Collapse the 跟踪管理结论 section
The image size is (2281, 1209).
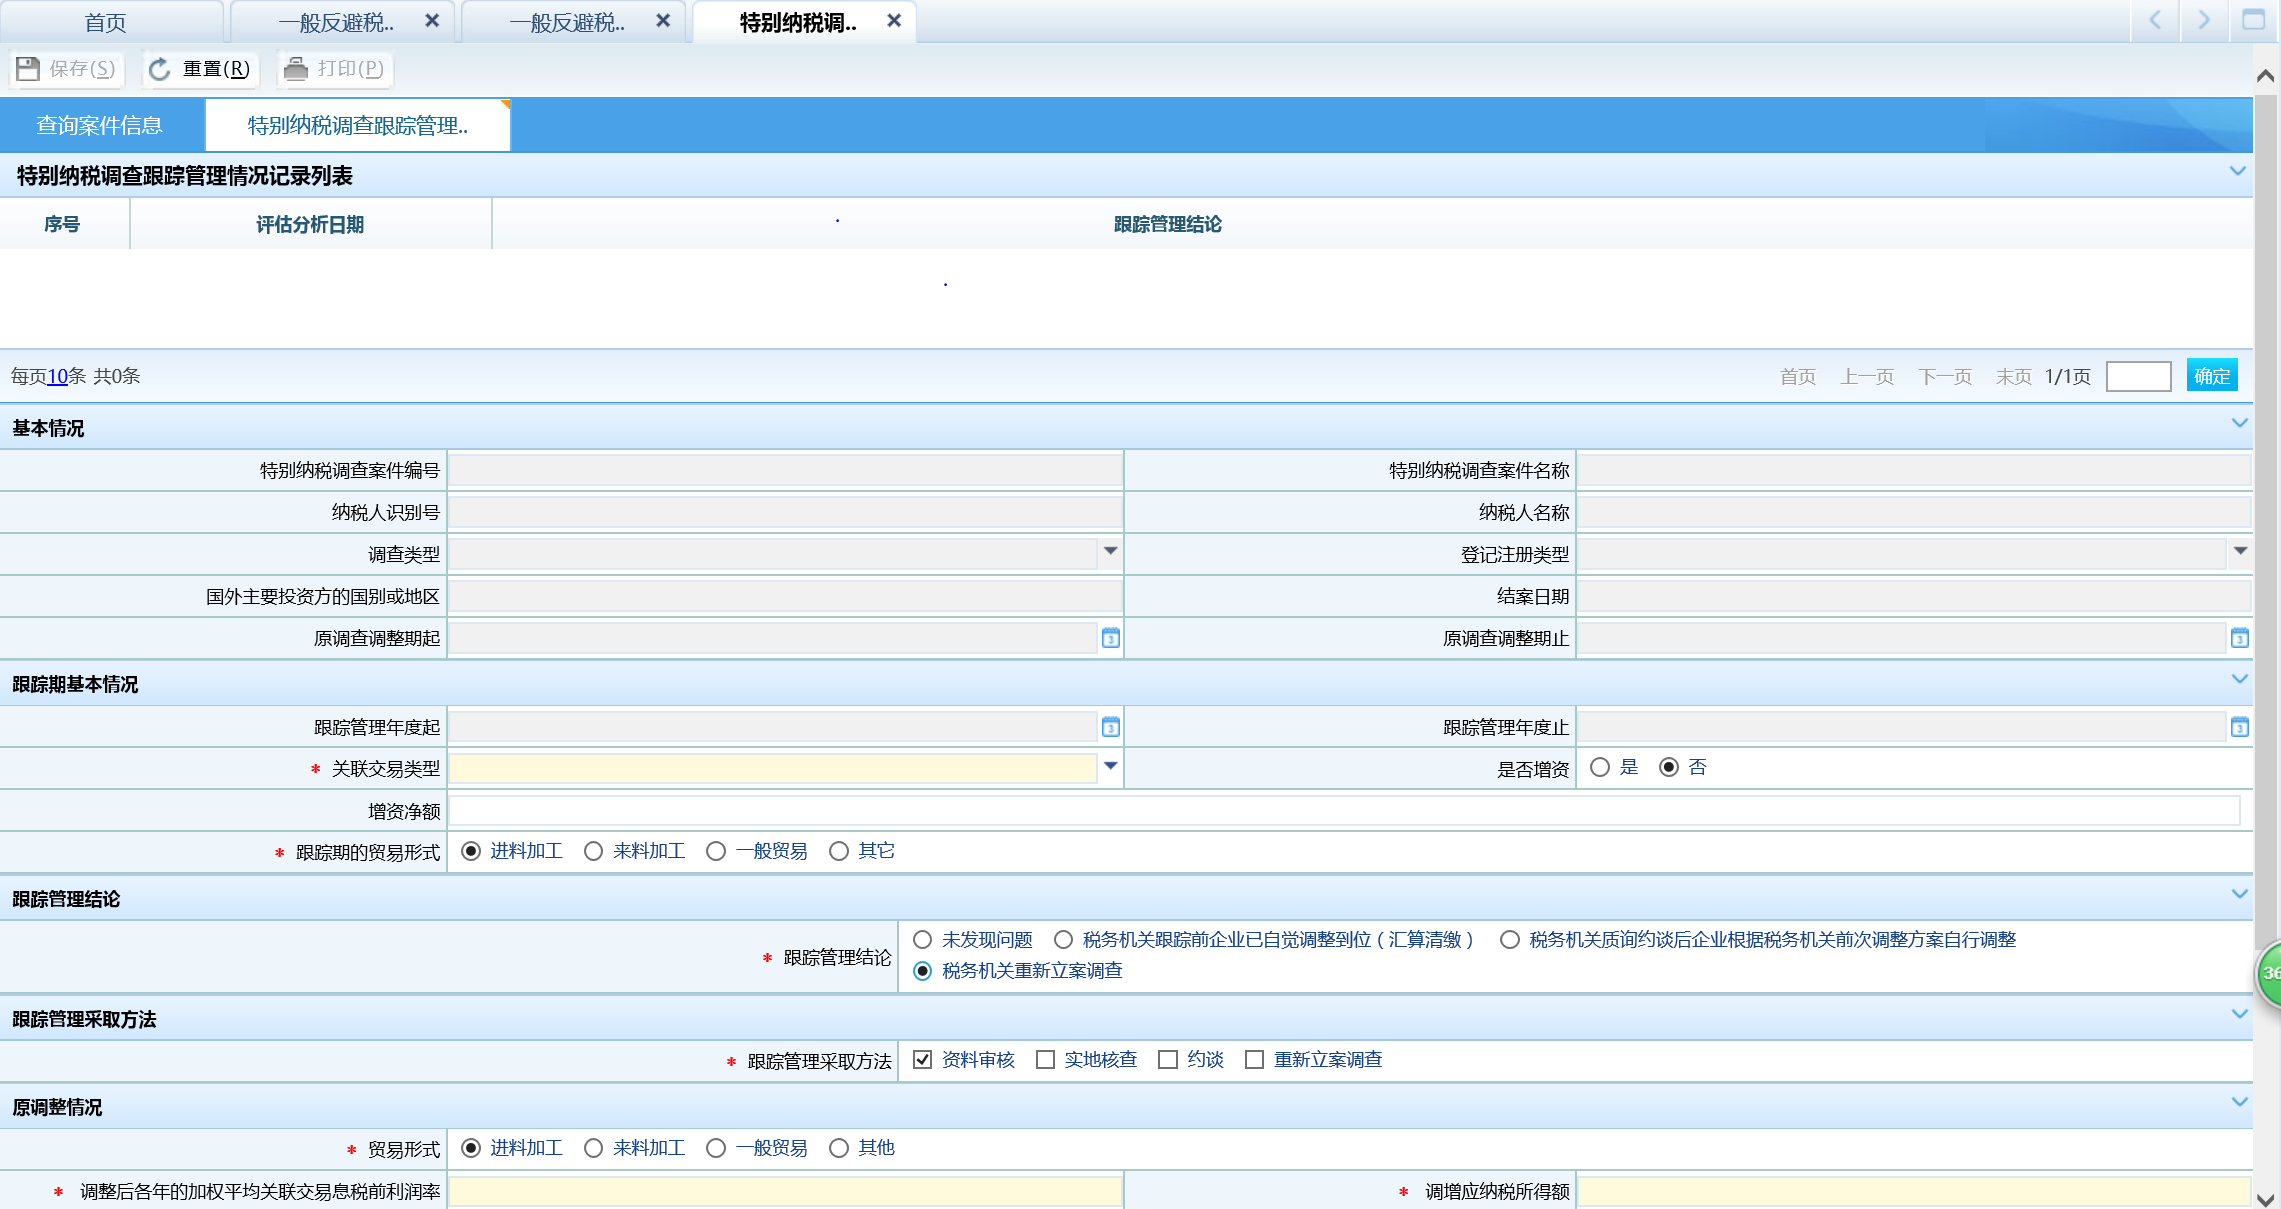[2238, 895]
